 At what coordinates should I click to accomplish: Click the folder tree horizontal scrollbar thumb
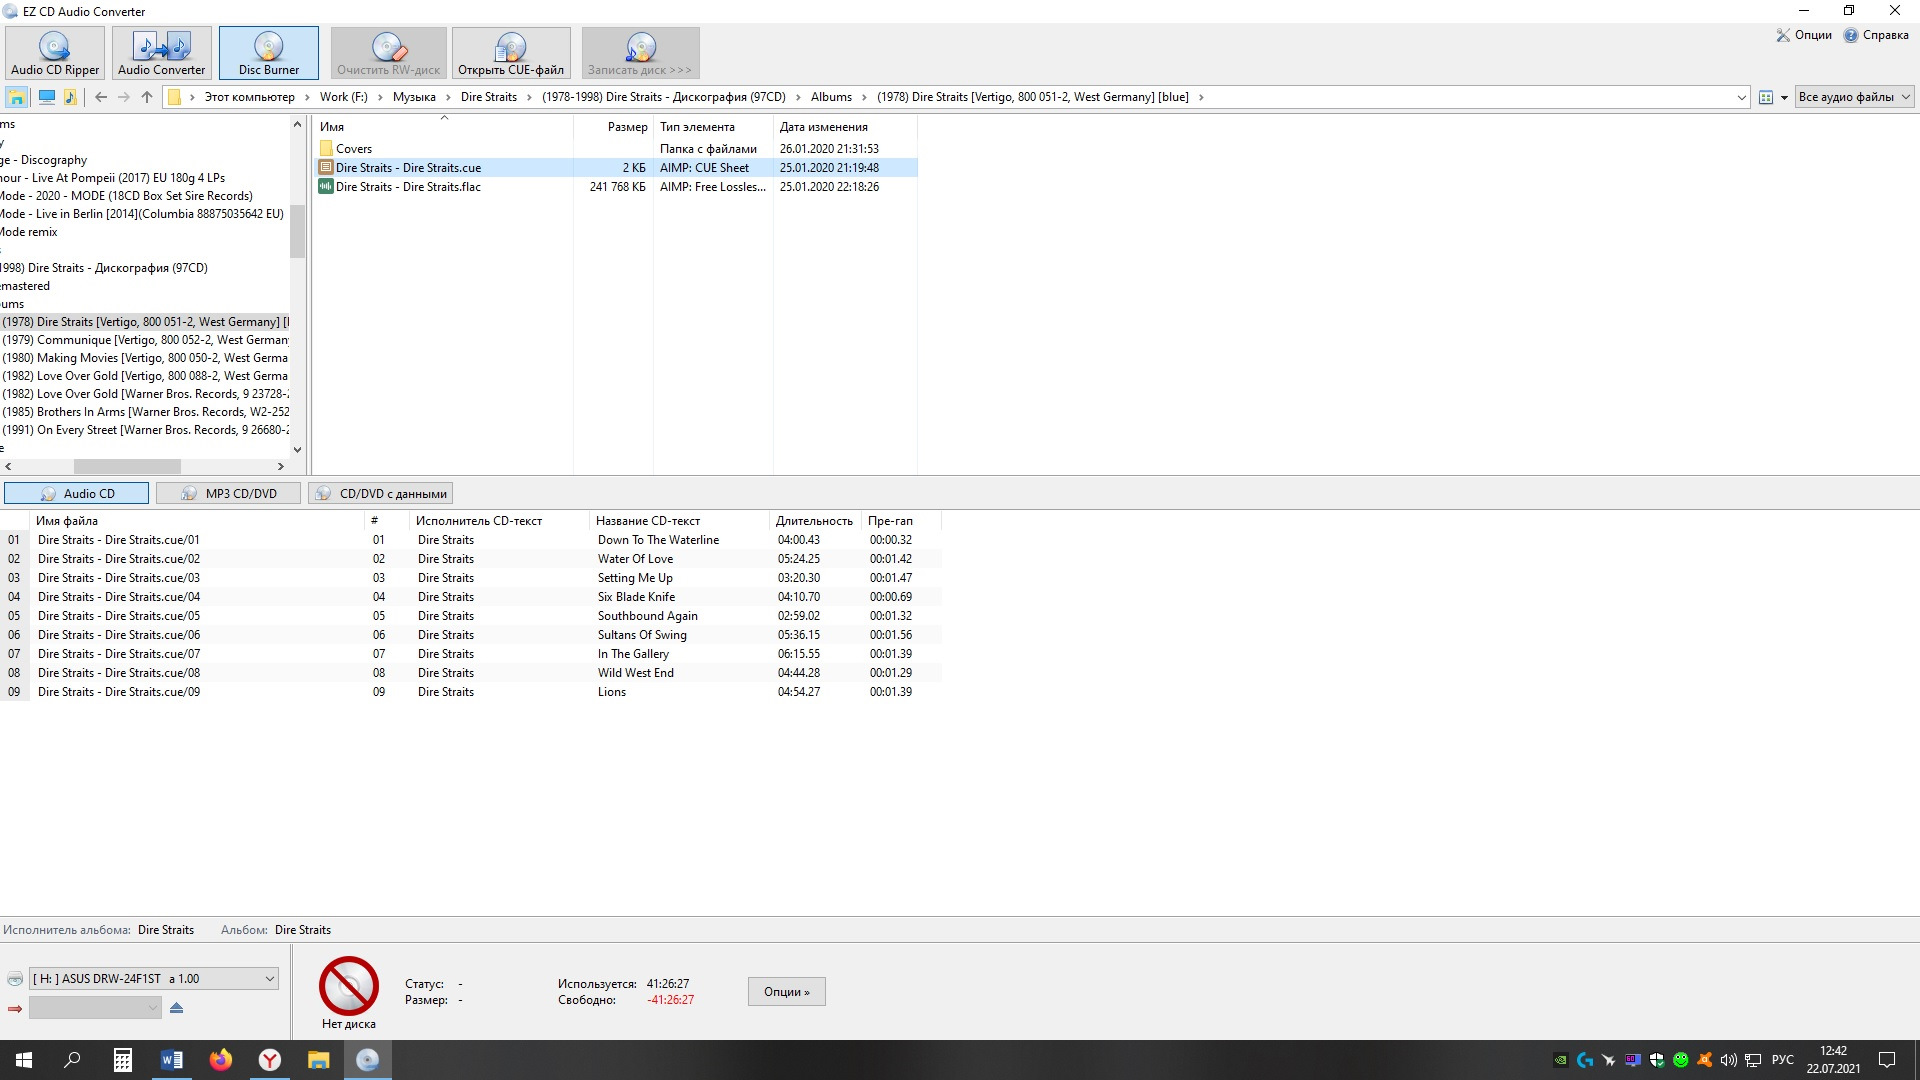tap(127, 467)
